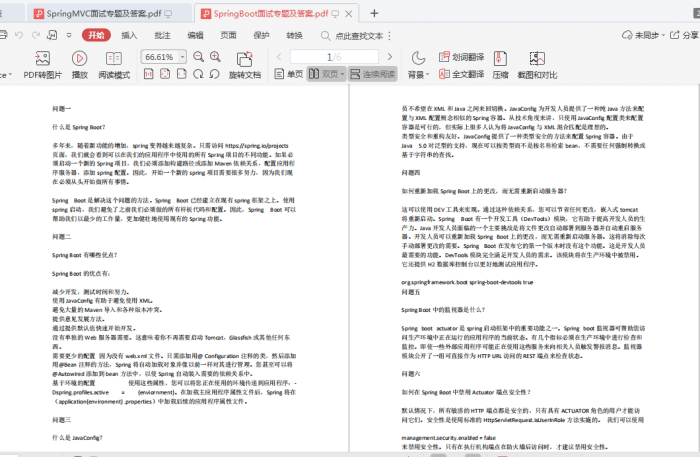Click 问题二 heading text

pos(61,237)
